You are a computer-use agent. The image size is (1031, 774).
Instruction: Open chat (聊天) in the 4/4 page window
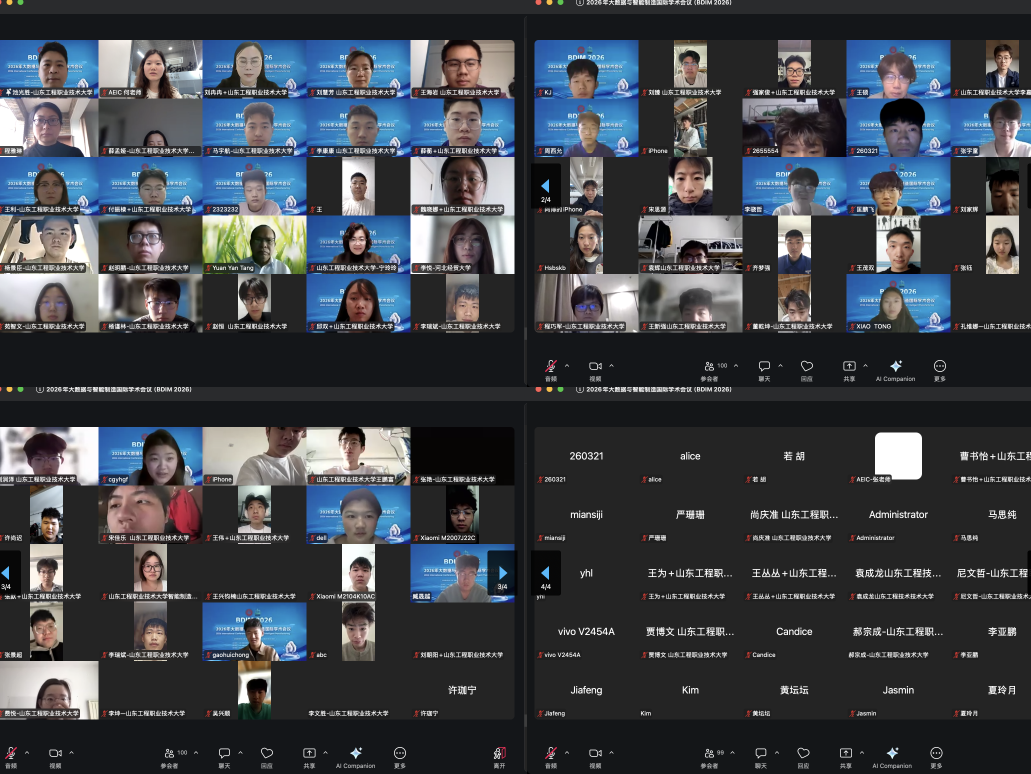(x=761, y=754)
